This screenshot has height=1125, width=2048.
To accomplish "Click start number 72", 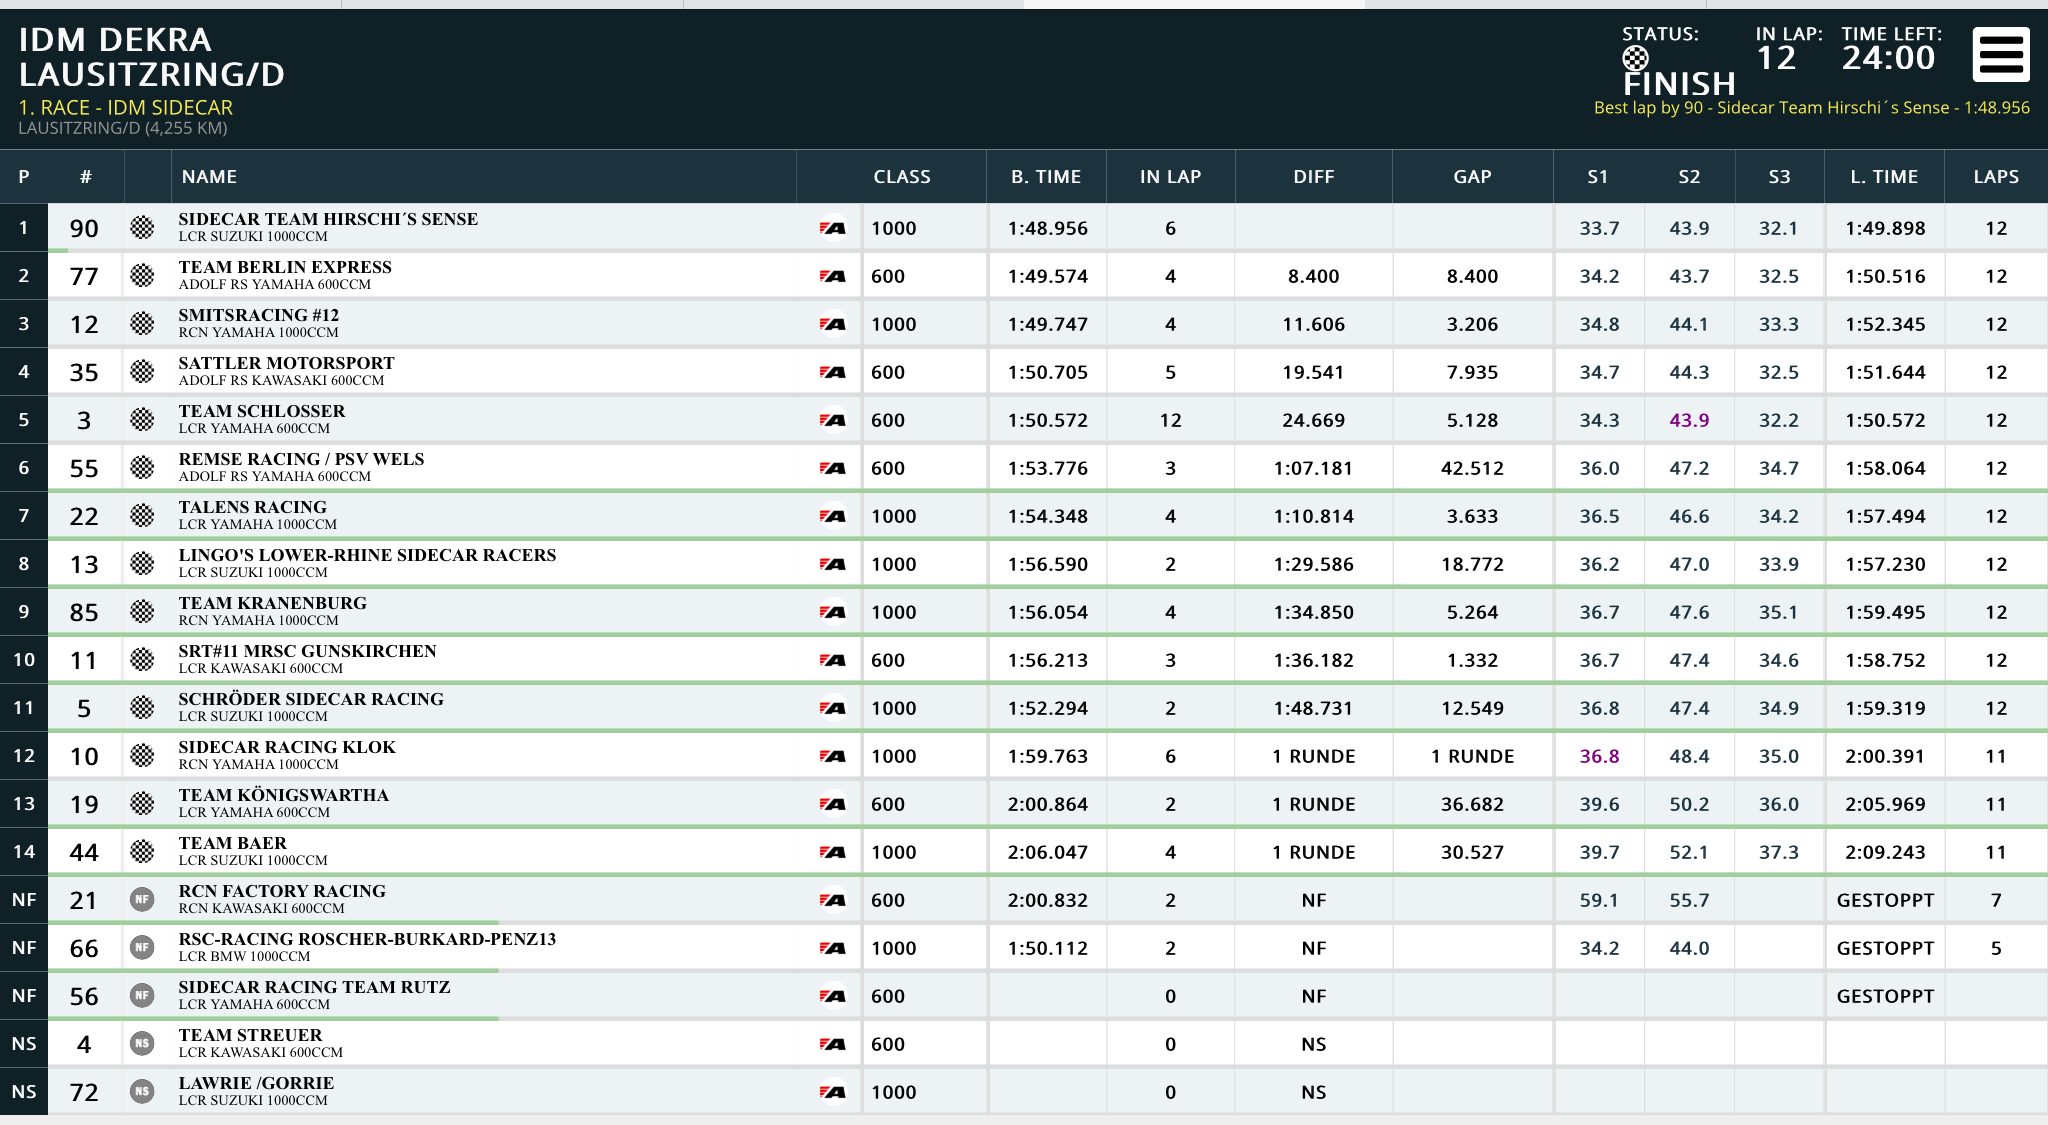I will click(84, 1092).
